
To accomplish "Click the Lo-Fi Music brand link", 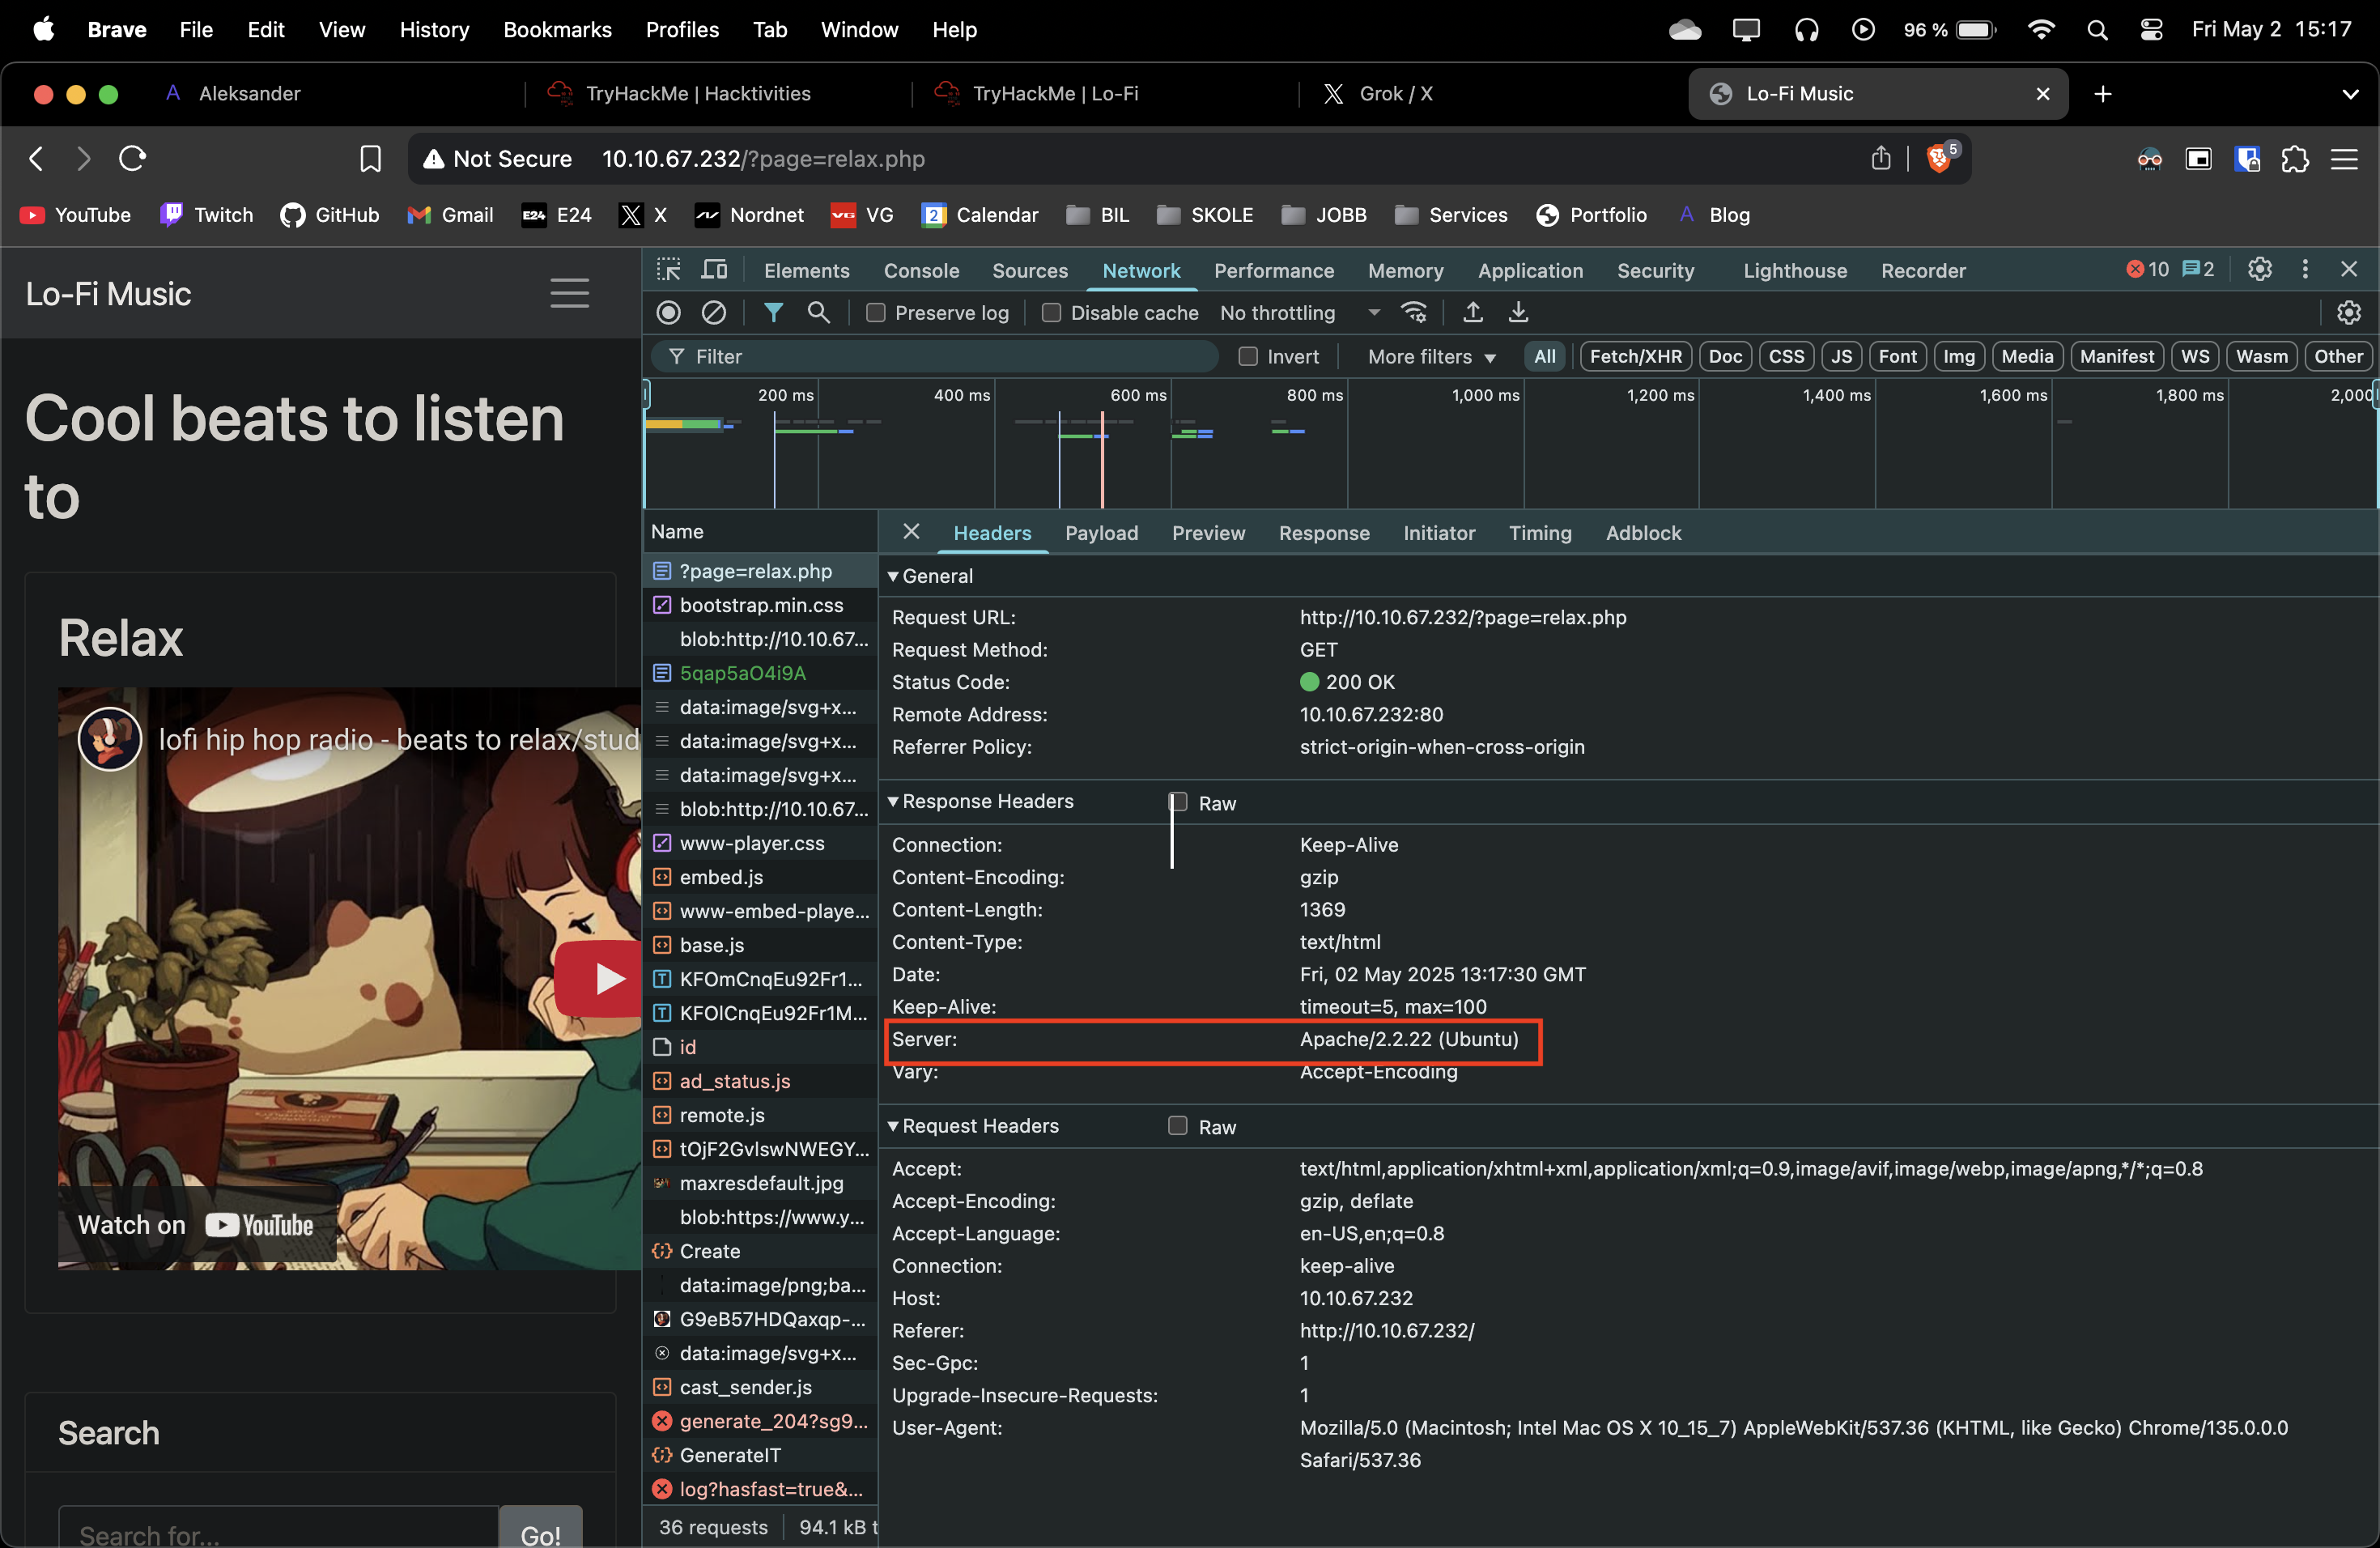I will pyautogui.click(x=108, y=293).
